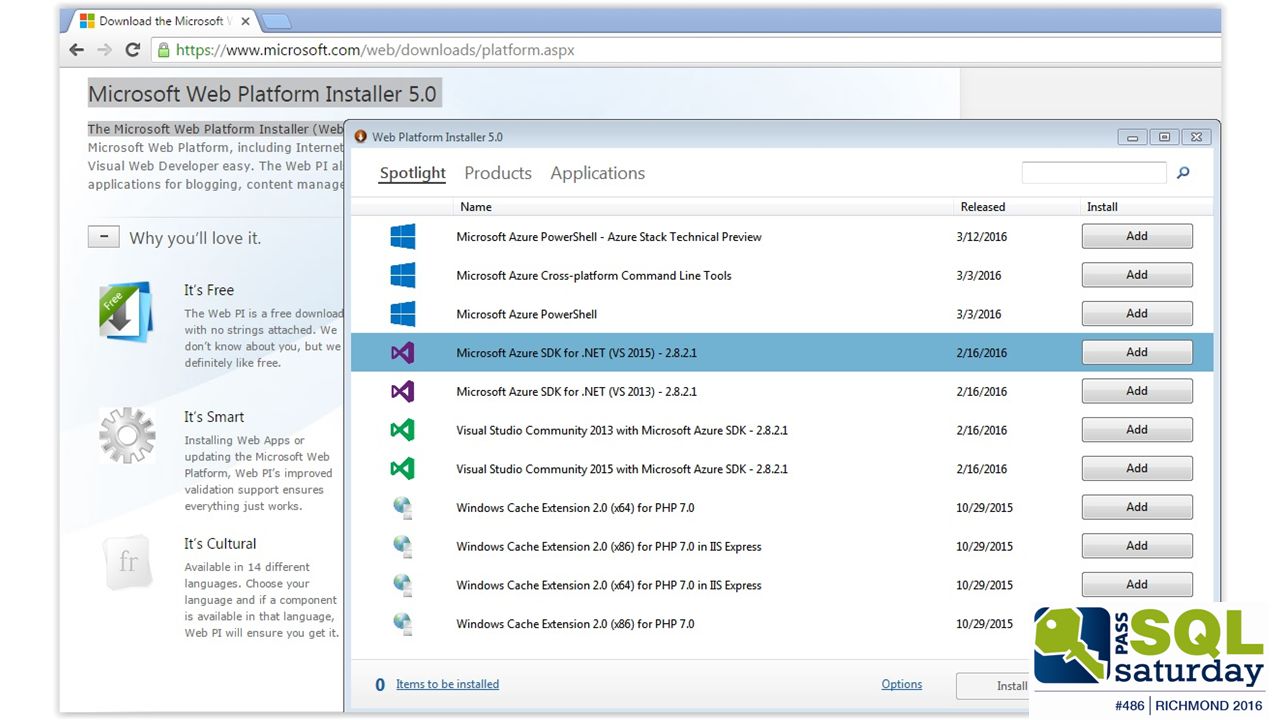1280x720 pixels.
Task: Click the It's Cultural 'fr' icon on webpage
Action: click(128, 561)
